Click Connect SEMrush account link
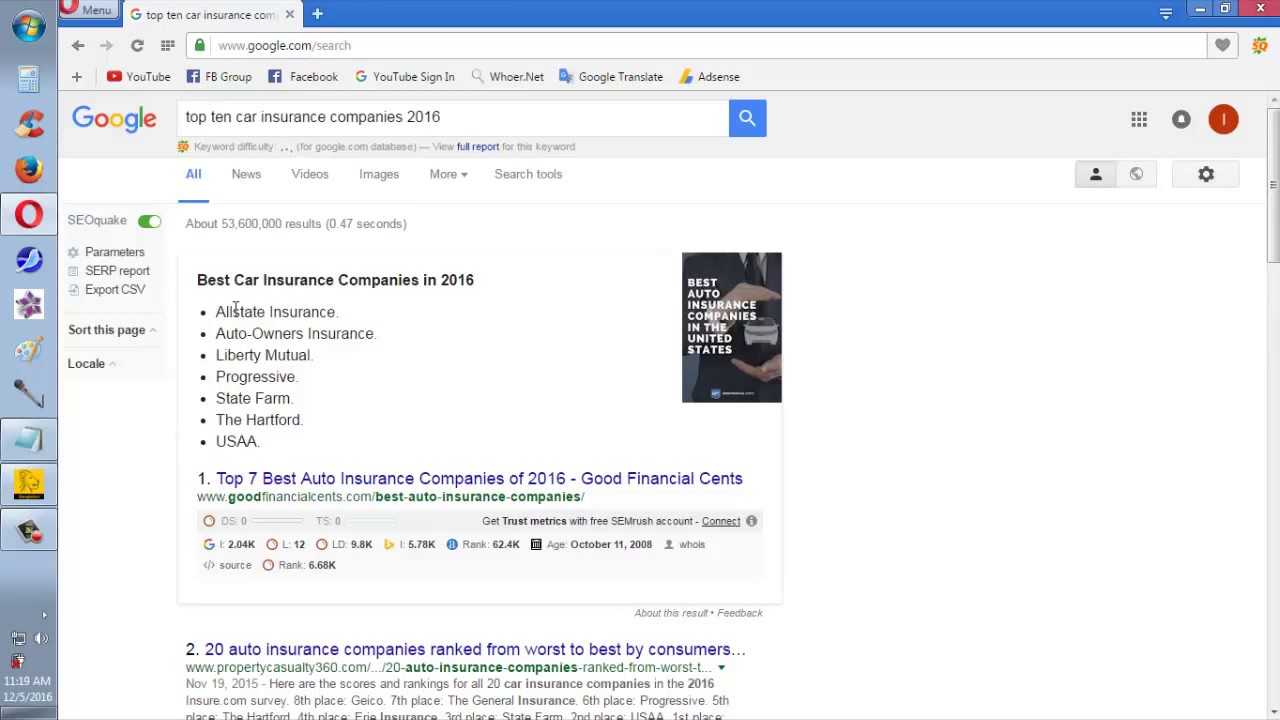1280x720 pixels. [721, 521]
